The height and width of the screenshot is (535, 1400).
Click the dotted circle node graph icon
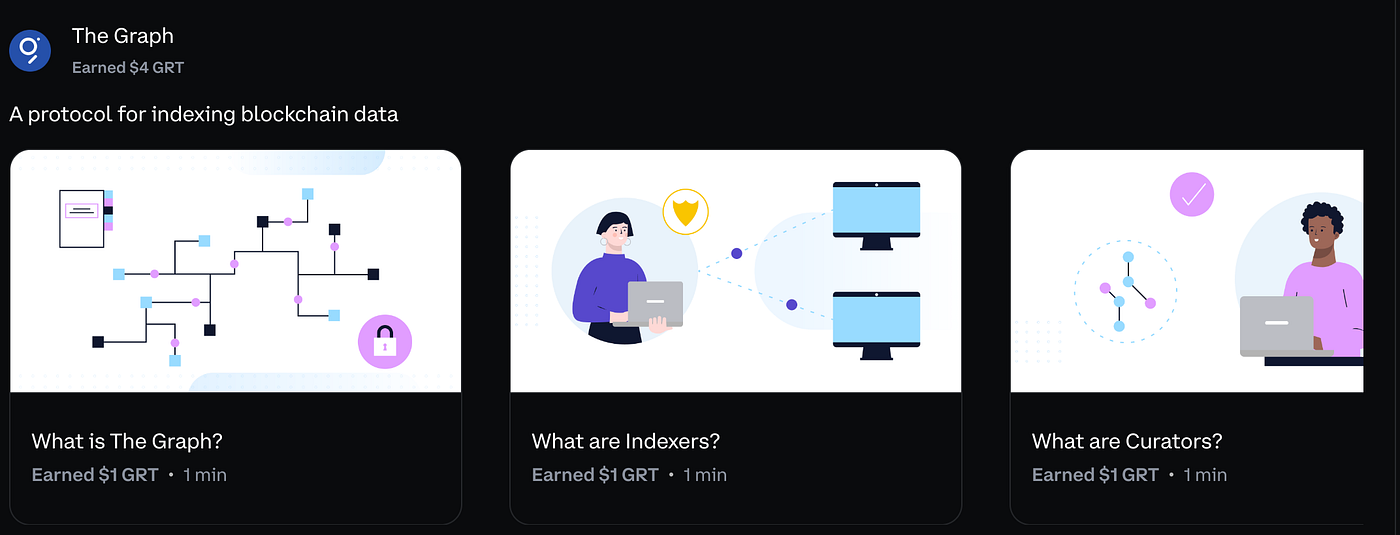click(1126, 291)
